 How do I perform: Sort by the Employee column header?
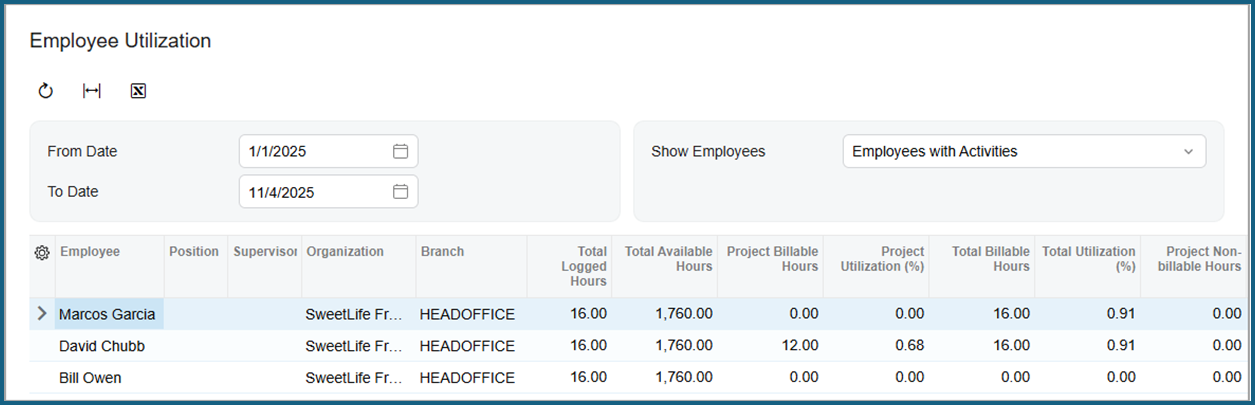[x=90, y=252]
